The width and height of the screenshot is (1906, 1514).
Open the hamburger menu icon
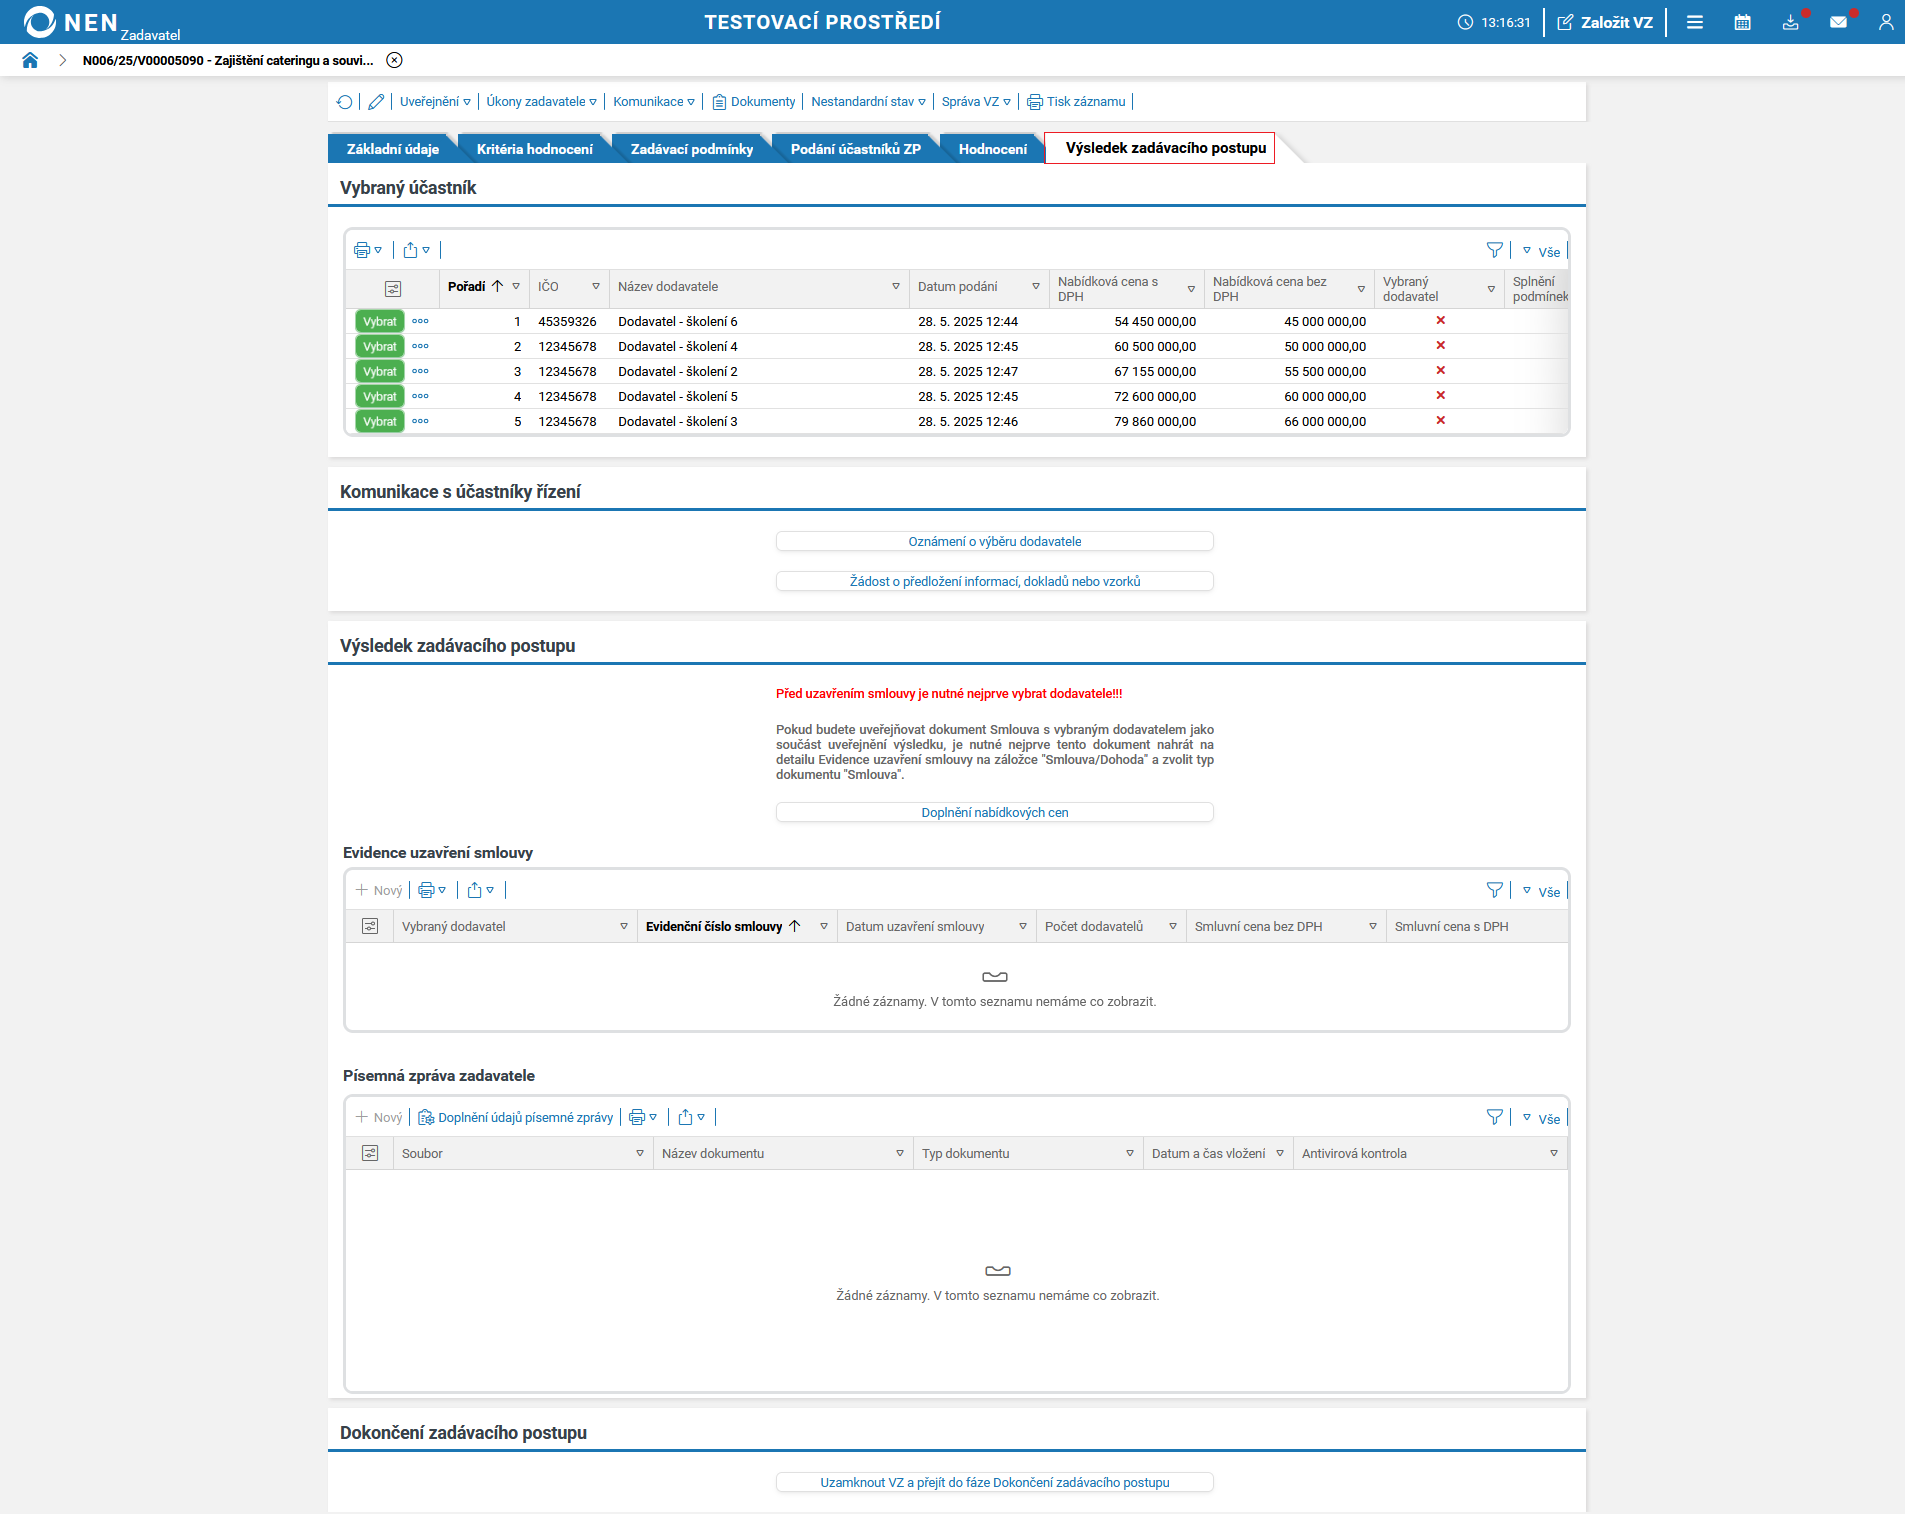1694,22
